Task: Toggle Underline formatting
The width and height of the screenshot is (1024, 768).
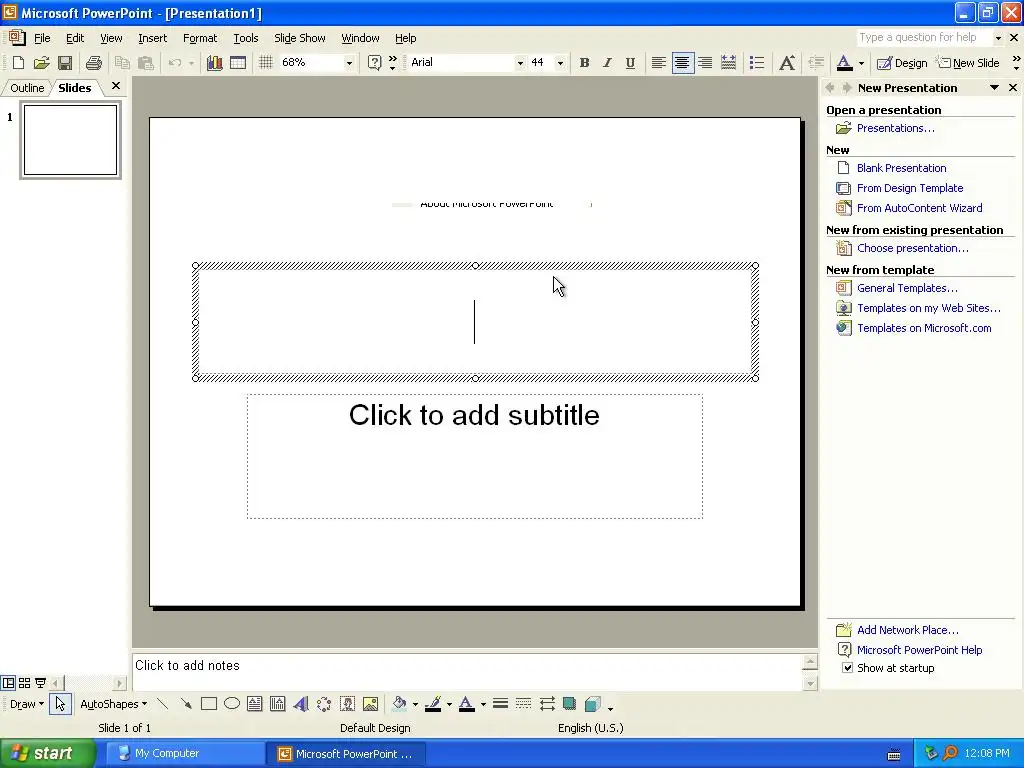Action: (x=630, y=63)
